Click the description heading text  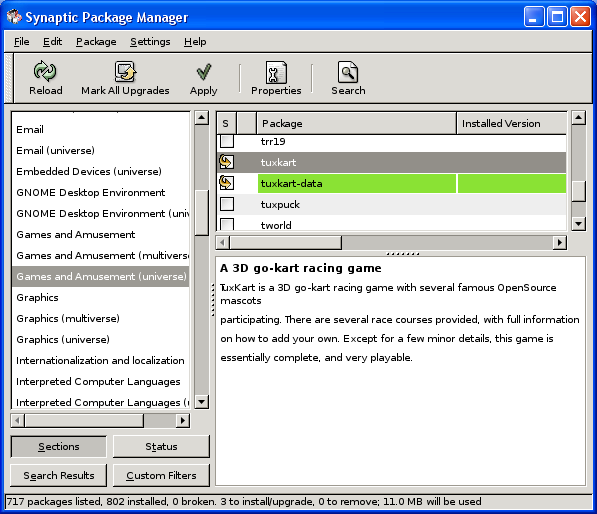coord(300,268)
